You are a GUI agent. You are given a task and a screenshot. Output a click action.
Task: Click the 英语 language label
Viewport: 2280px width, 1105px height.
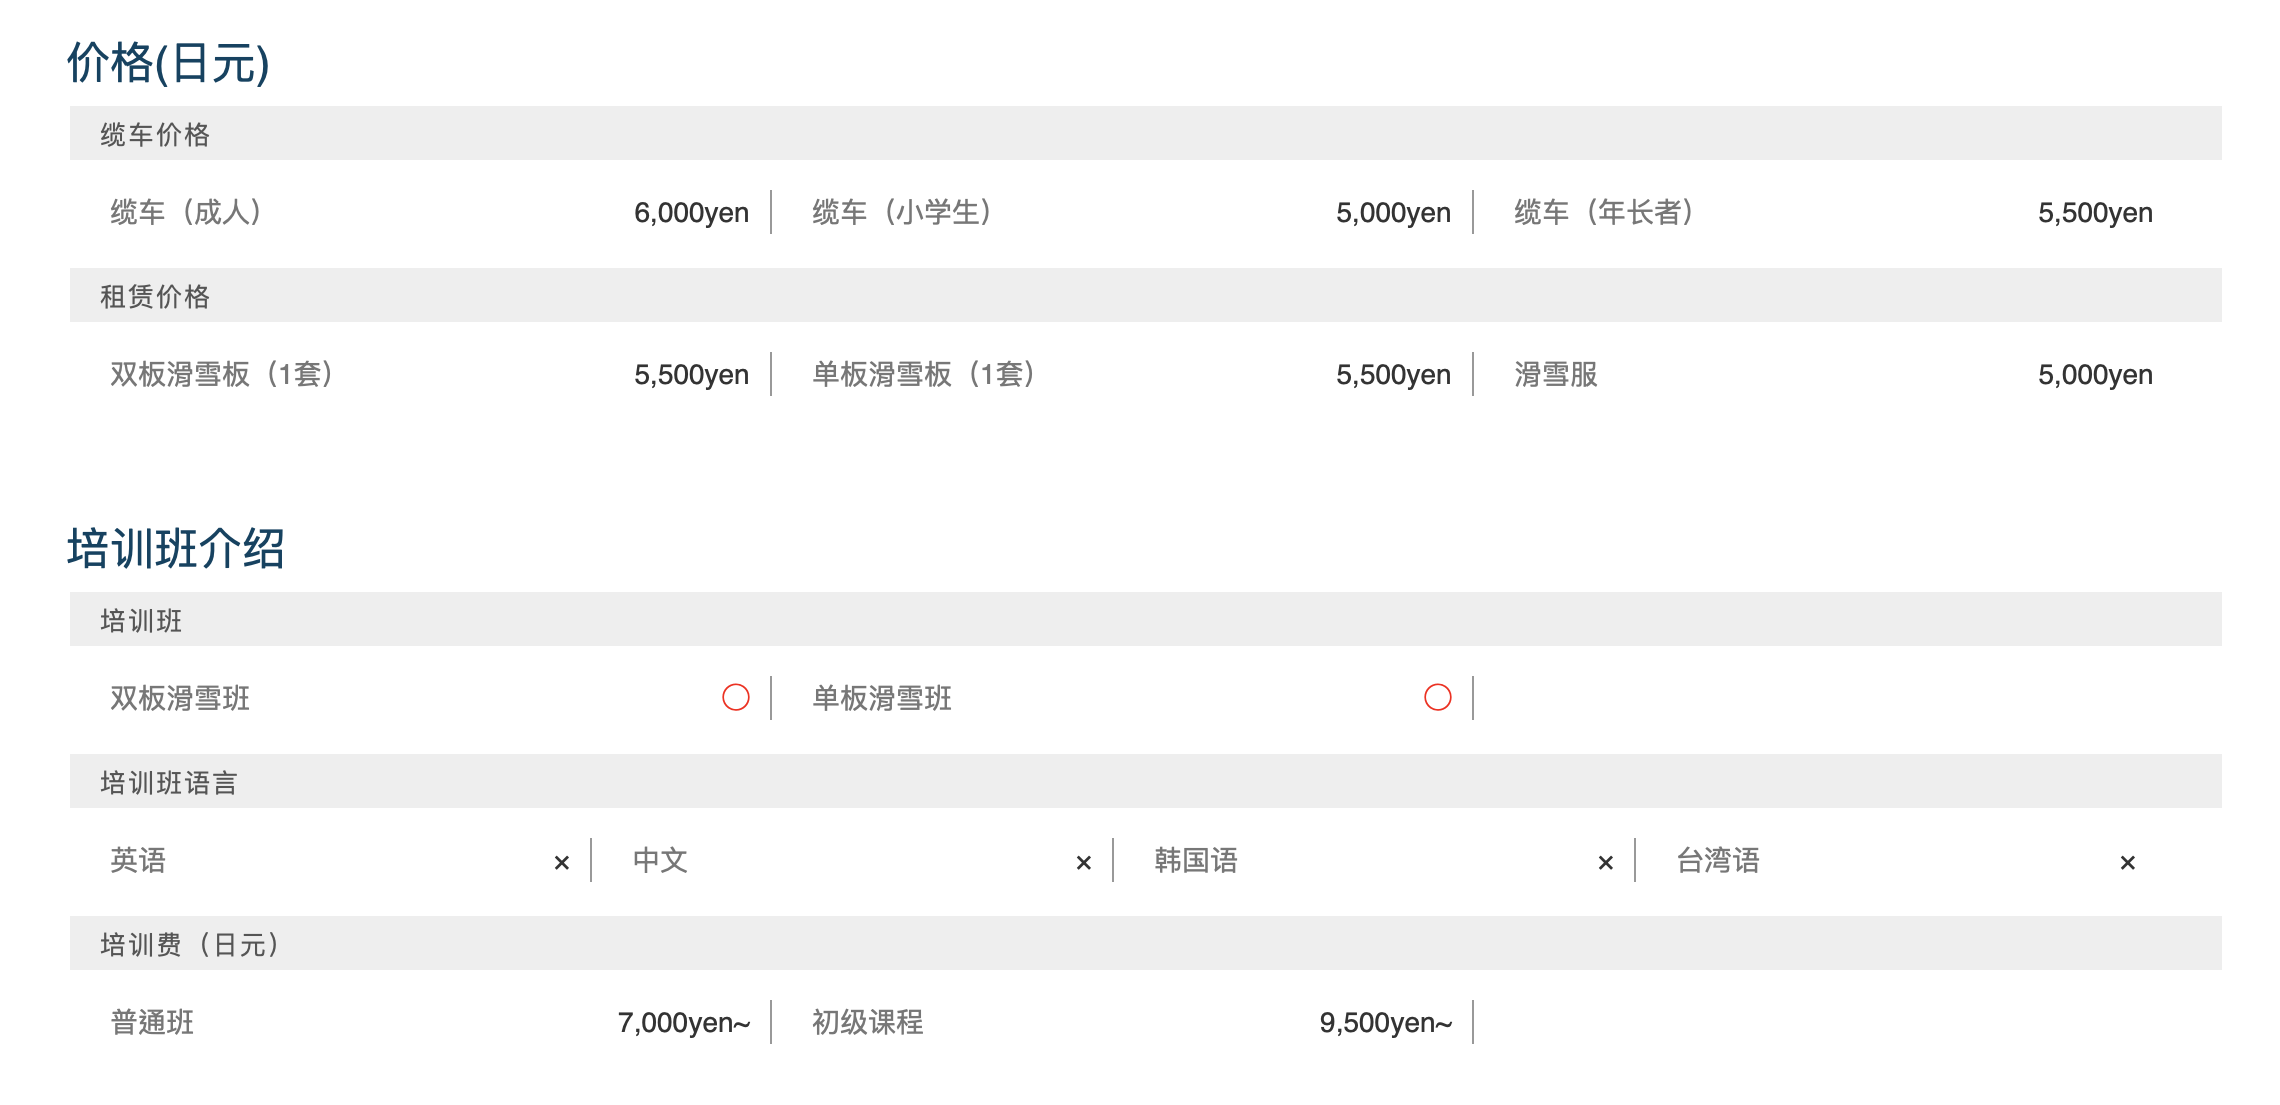138,860
